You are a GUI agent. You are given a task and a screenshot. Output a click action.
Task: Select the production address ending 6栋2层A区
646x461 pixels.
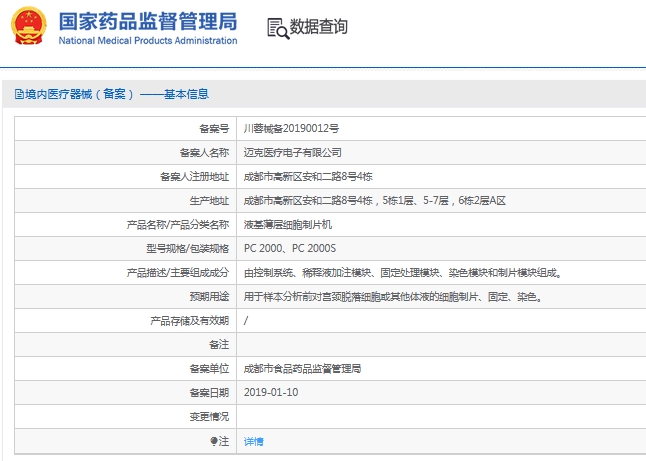click(374, 201)
